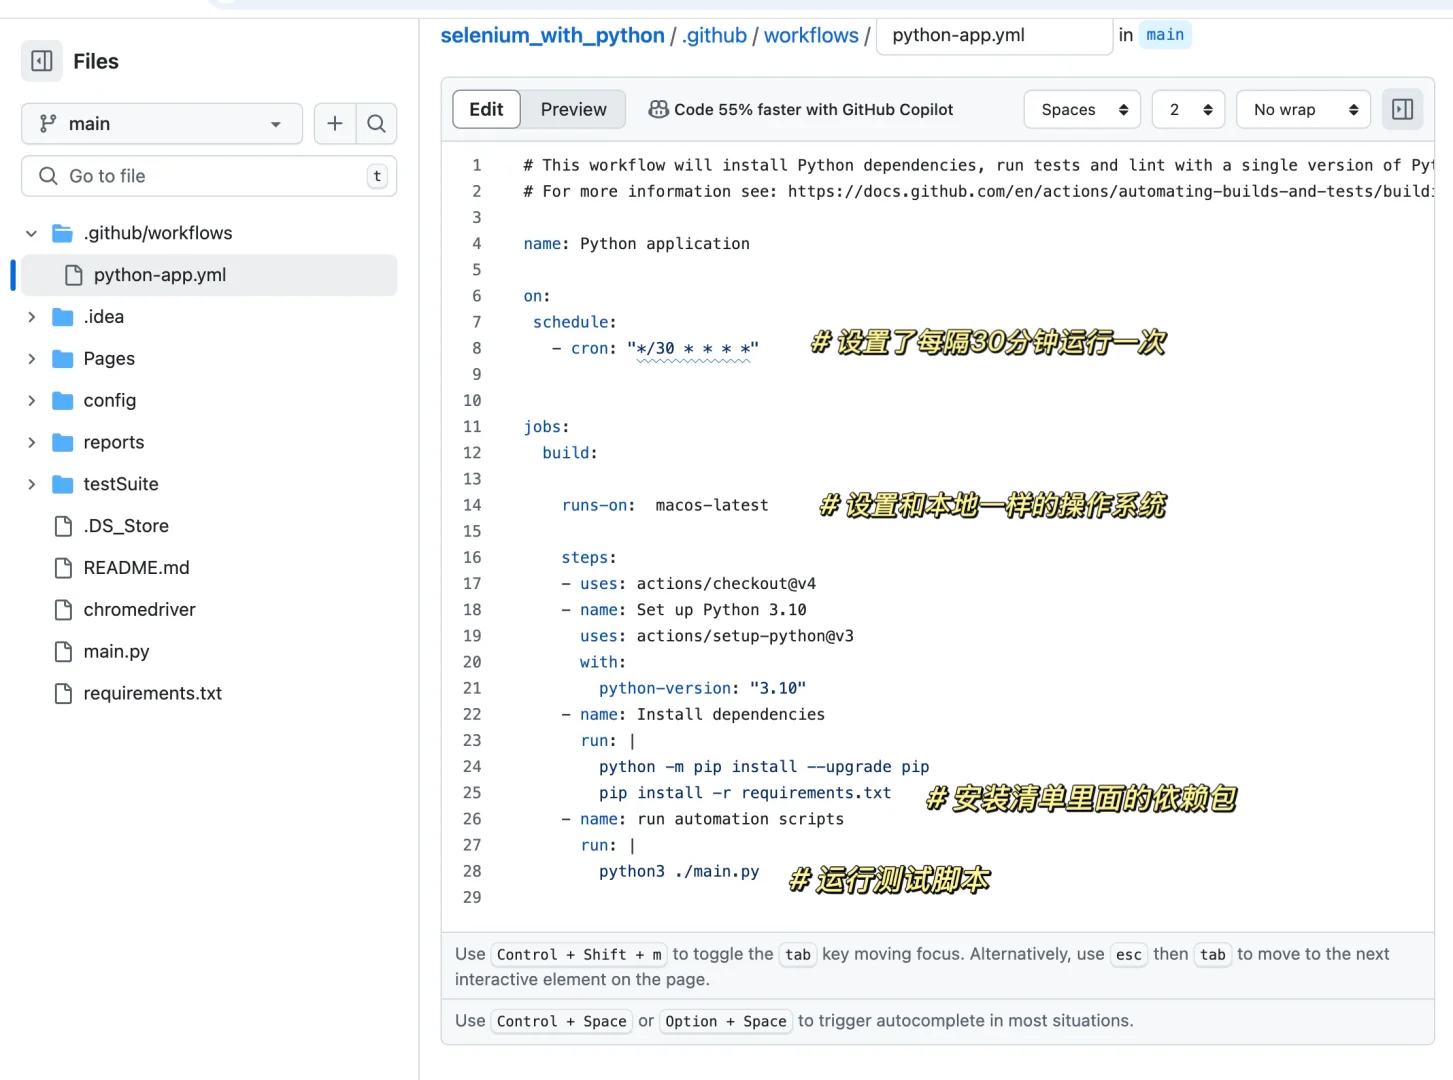Expand the Pages folder chevron
Screen dimensions: 1453x1080
click(x=31, y=359)
